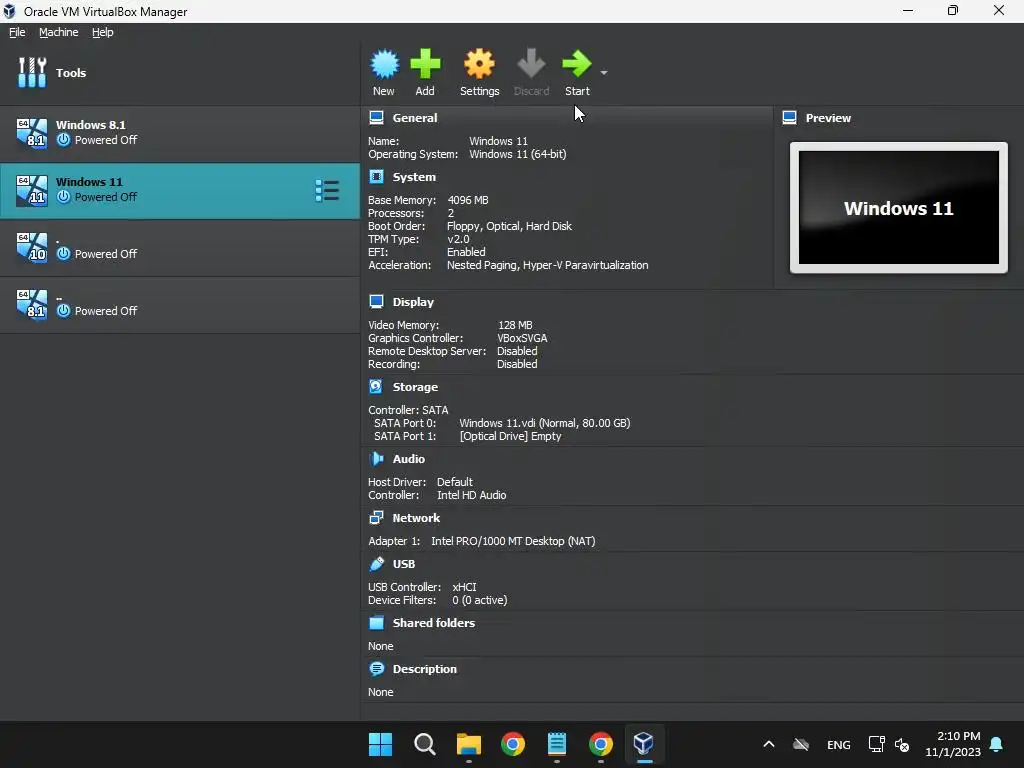Click the Intel HD Audio controller value
Viewport: 1024px width, 768px height.
pyautogui.click(x=472, y=495)
